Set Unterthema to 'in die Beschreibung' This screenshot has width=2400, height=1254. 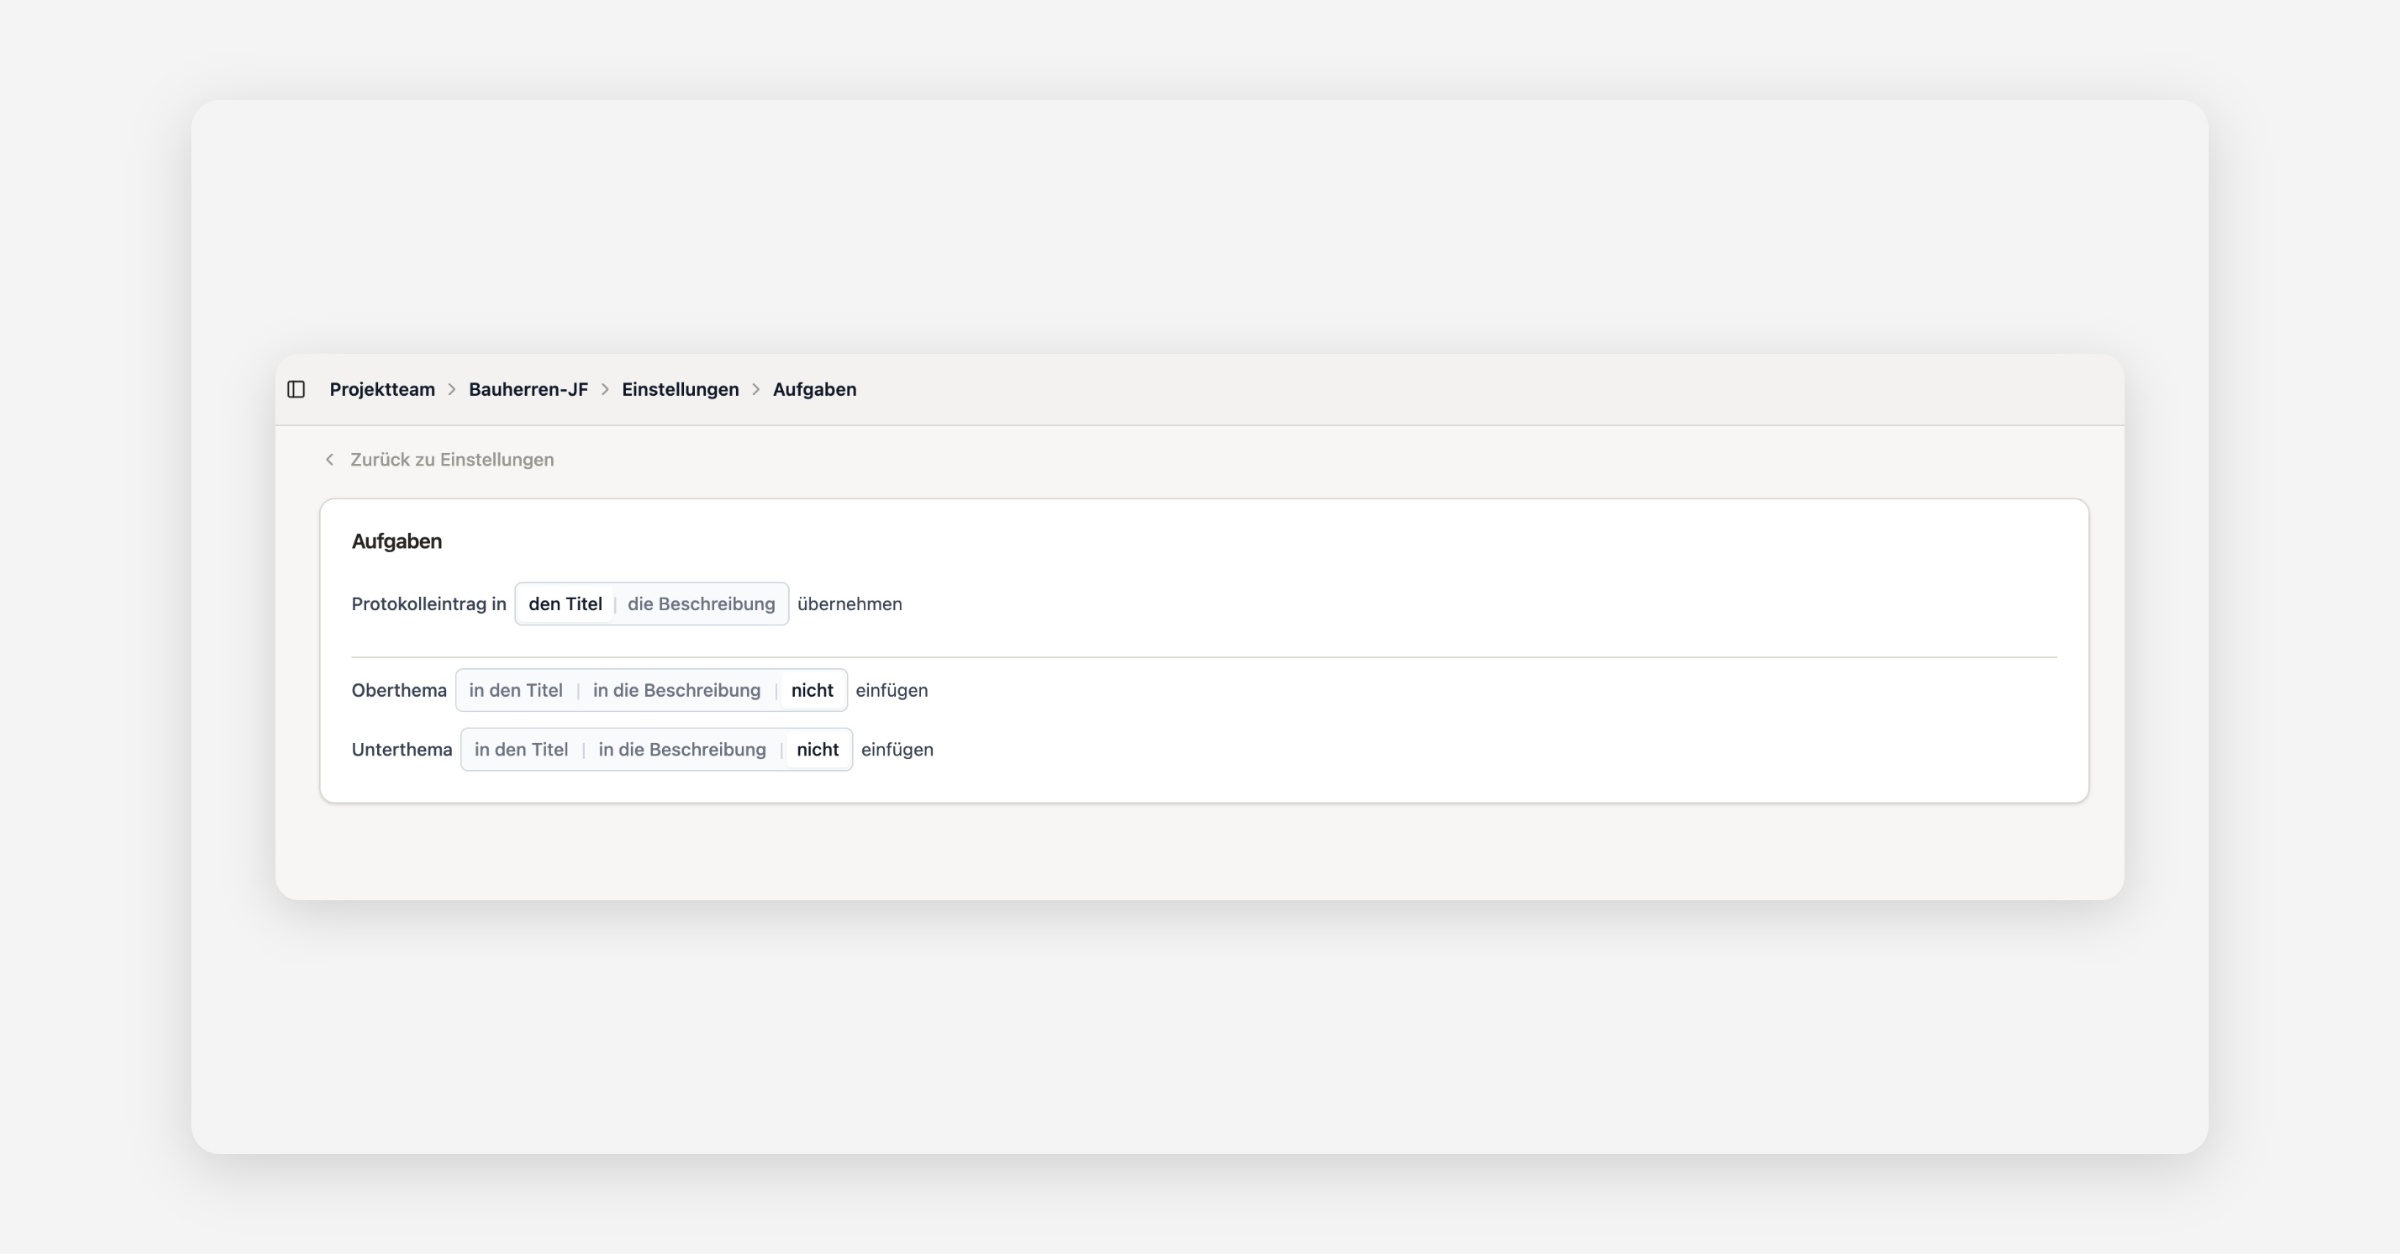click(682, 749)
